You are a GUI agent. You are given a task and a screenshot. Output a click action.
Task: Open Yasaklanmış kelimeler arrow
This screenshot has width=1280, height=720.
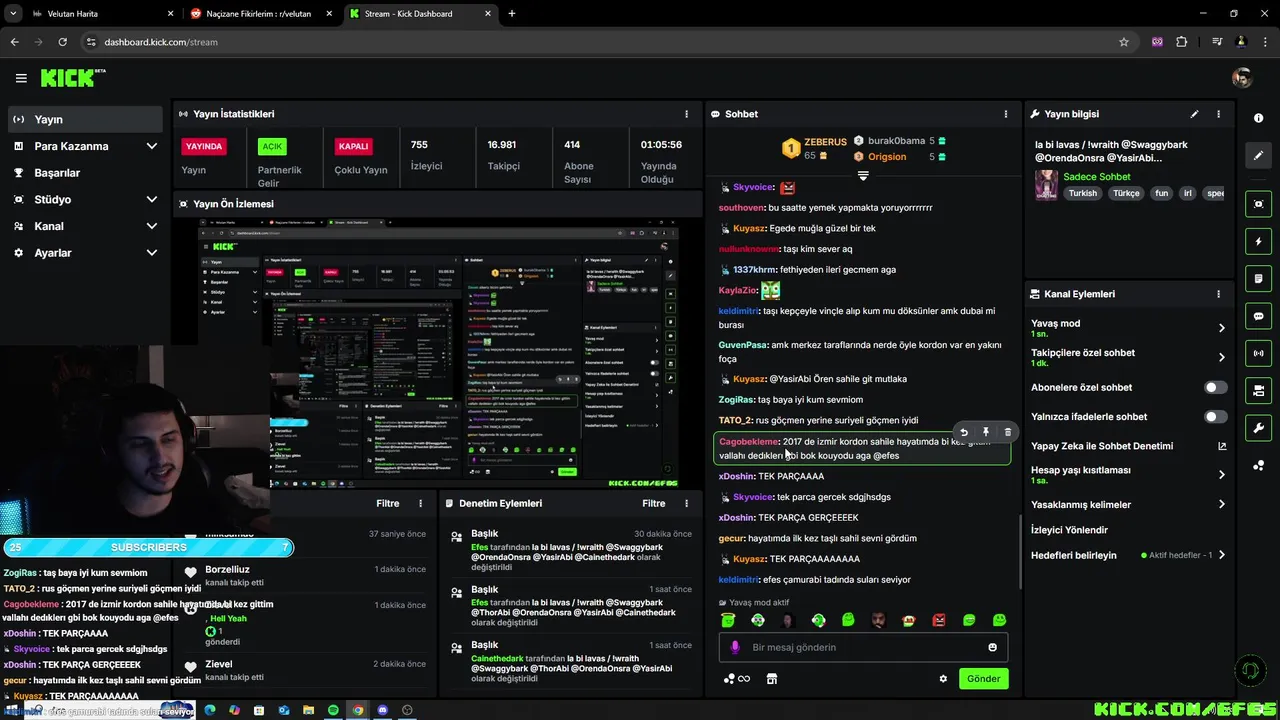pyautogui.click(x=1221, y=504)
